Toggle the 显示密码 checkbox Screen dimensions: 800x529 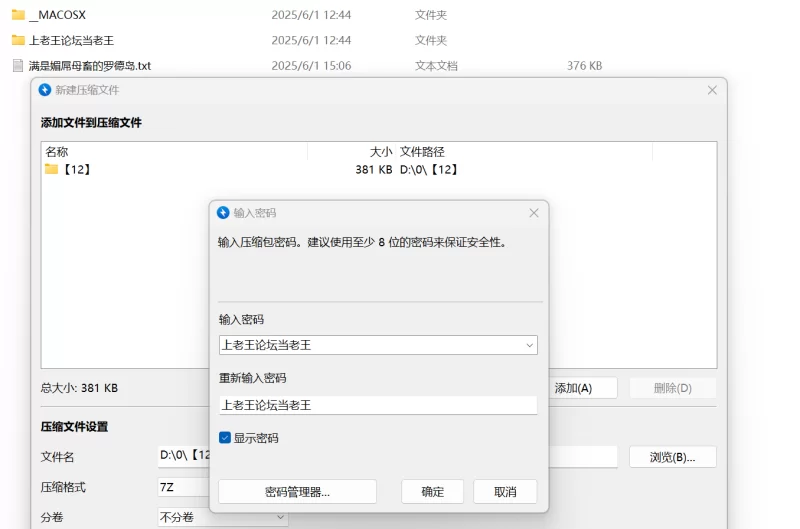224,438
